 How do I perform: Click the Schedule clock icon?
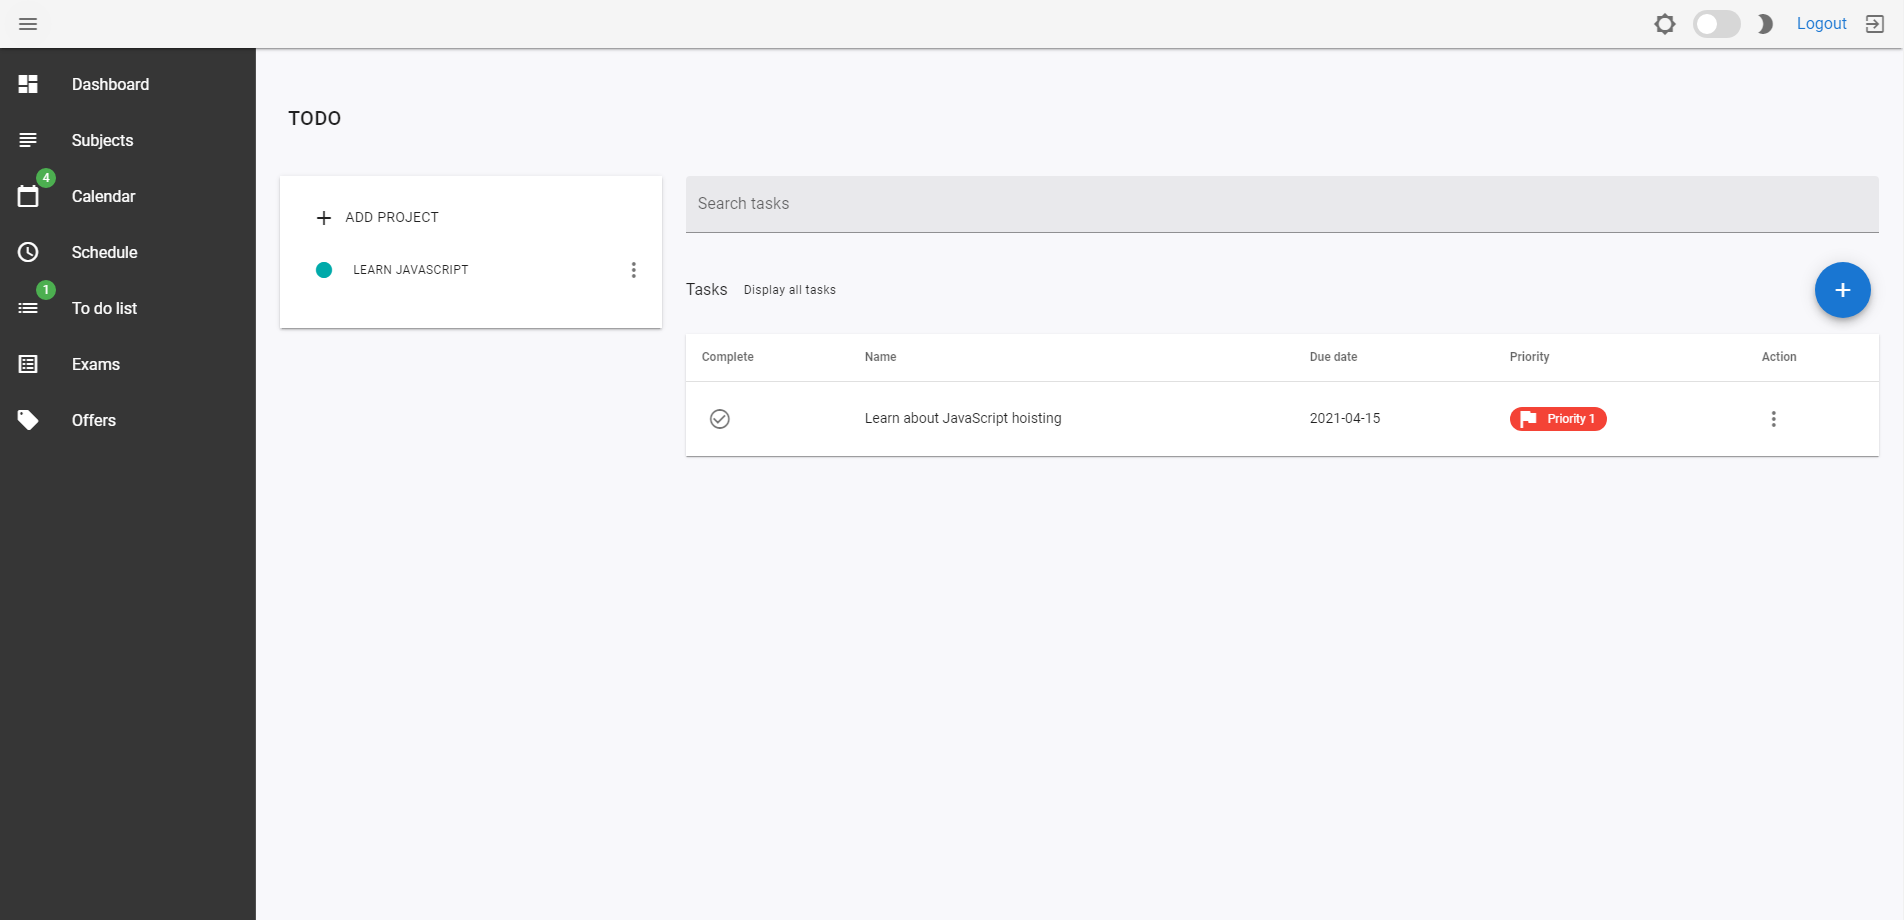pyautogui.click(x=28, y=252)
